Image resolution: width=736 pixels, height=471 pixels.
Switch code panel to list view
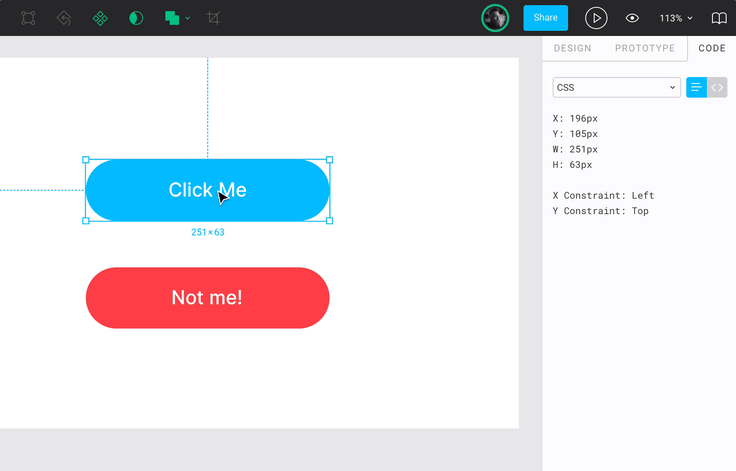(696, 88)
